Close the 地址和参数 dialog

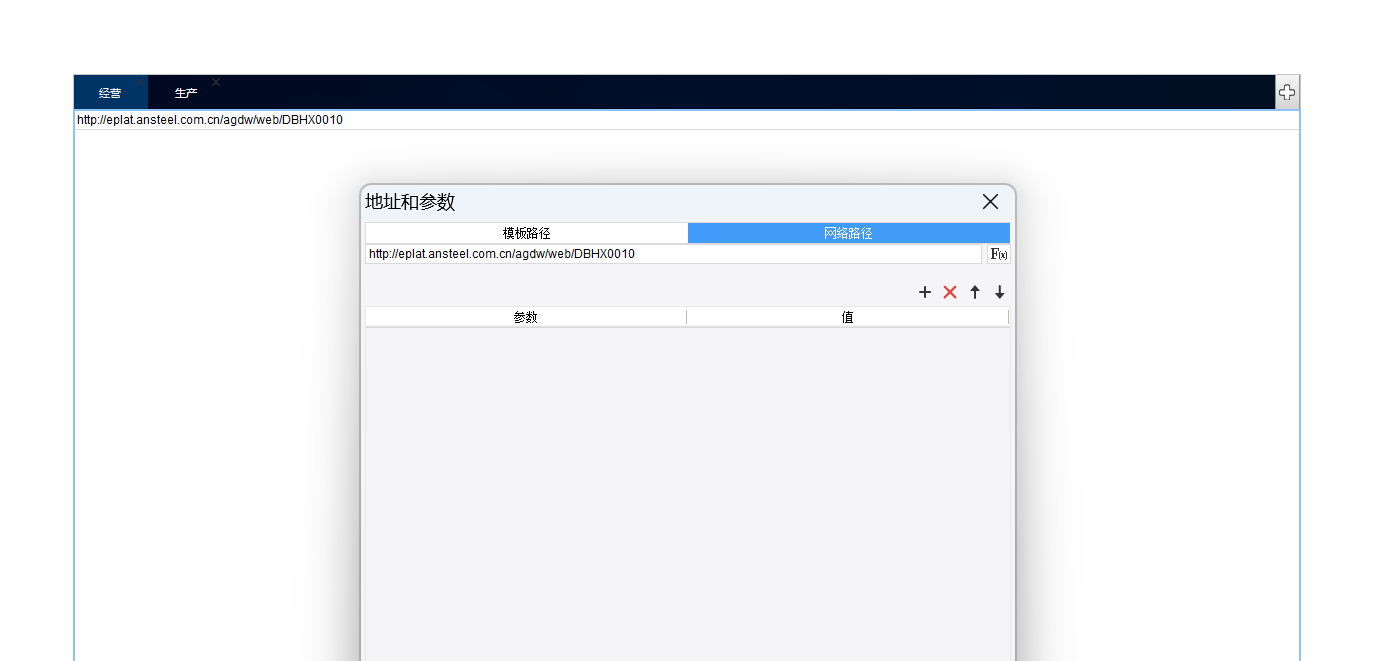point(990,202)
